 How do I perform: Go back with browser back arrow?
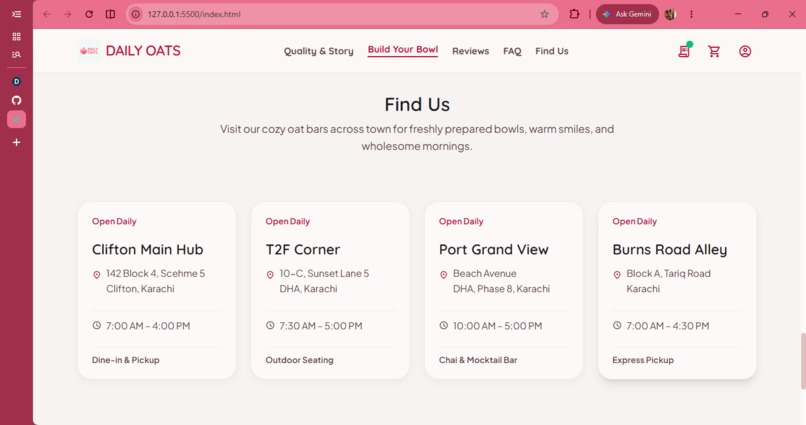[x=47, y=14]
